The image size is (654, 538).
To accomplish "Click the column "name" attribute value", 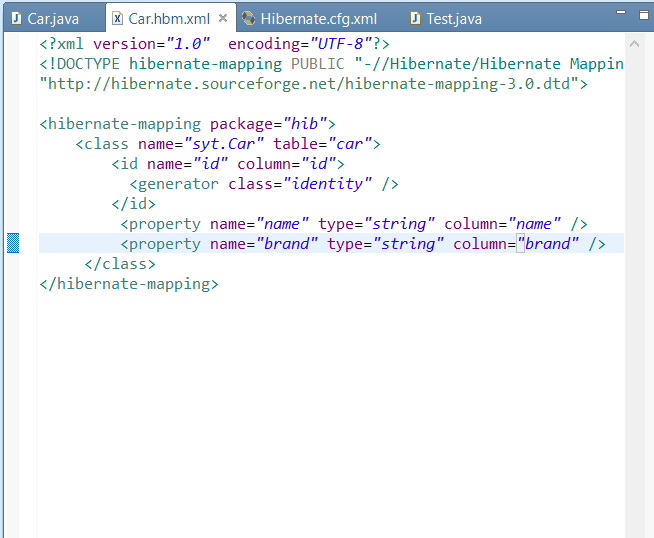I will [x=534, y=224].
